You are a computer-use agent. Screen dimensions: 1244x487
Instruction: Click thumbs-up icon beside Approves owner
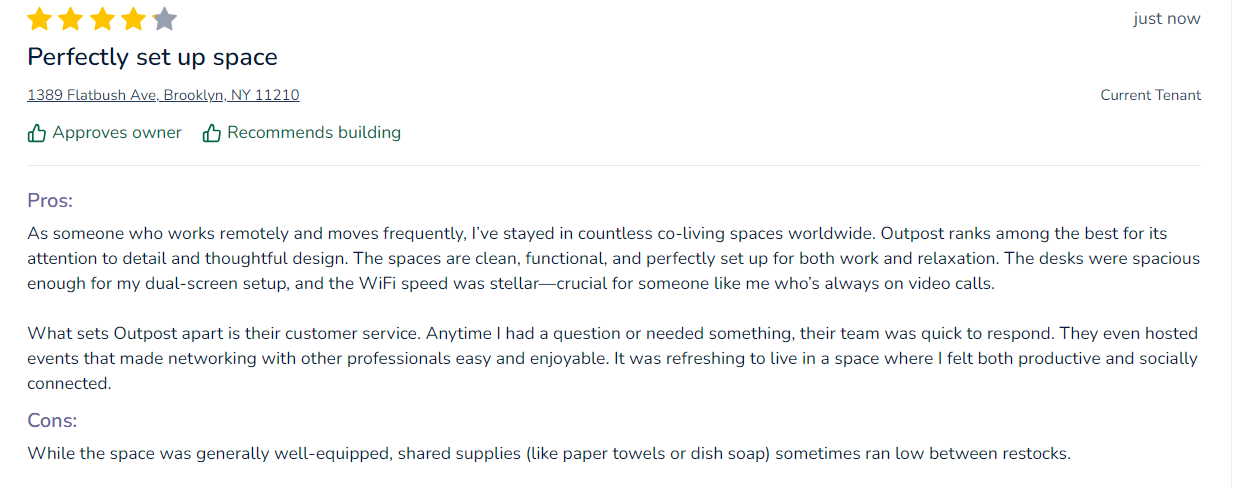click(x=37, y=133)
